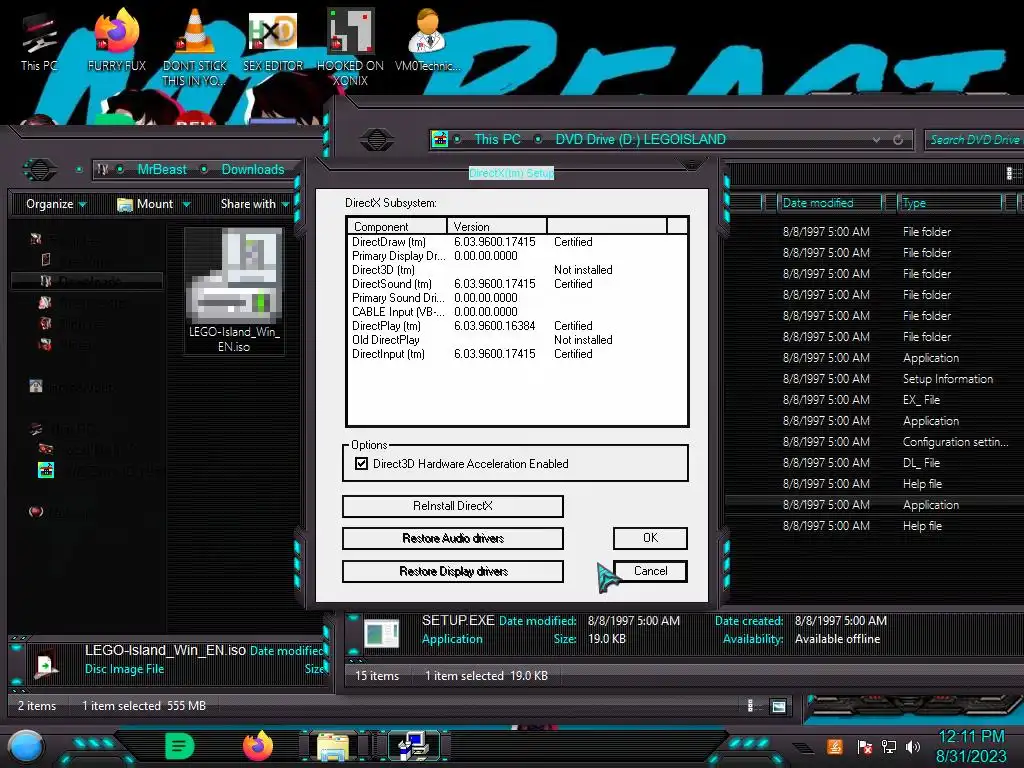
Task: Select the HOOKED ON XONIX desktop icon
Action: coord(350,46)
